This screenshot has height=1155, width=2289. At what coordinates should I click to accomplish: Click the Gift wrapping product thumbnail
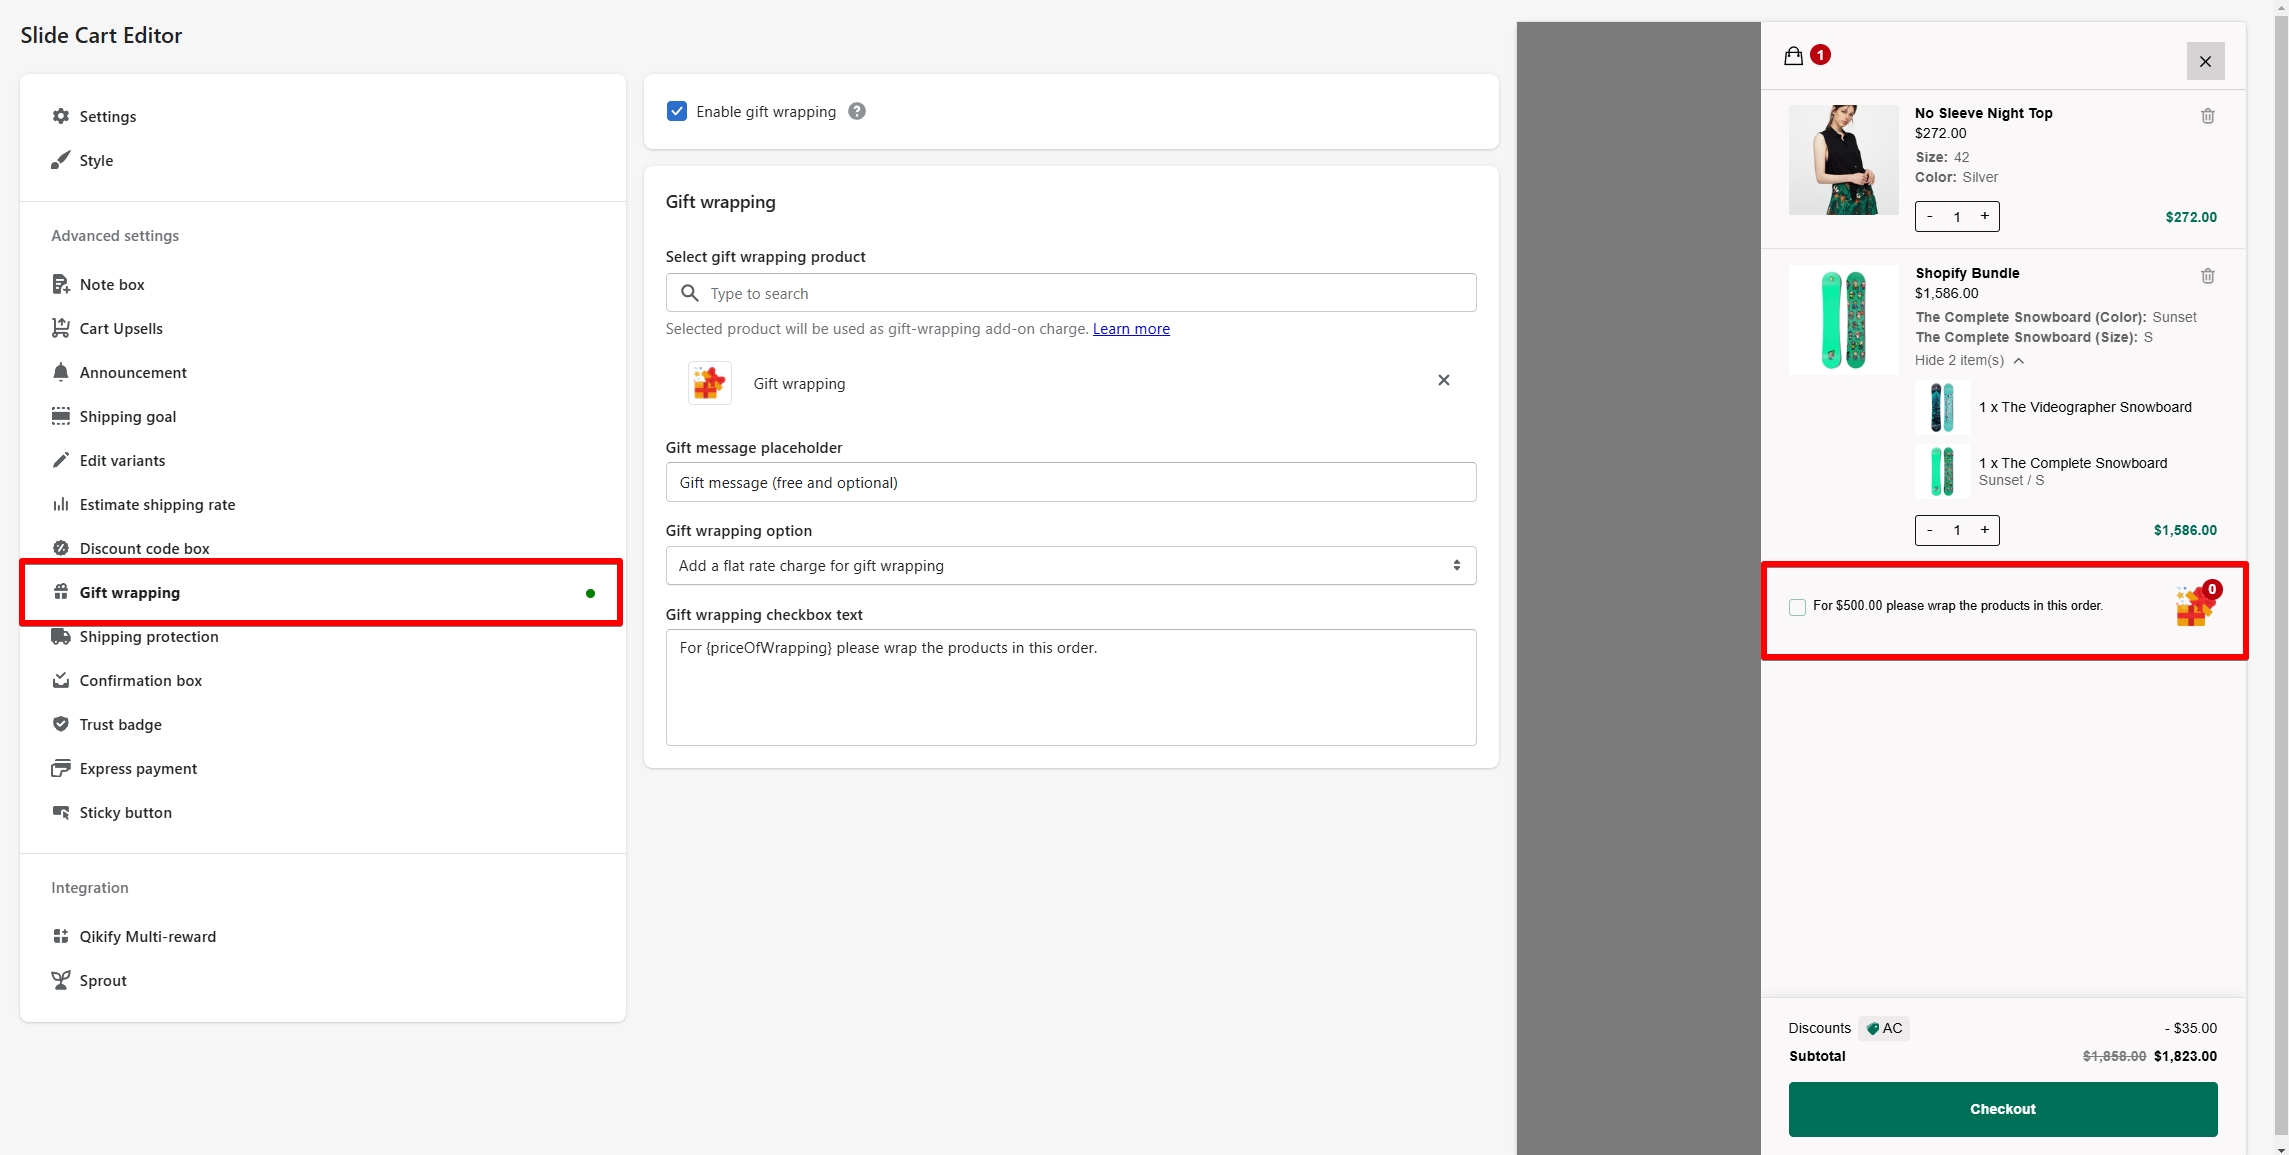(710, 383)
